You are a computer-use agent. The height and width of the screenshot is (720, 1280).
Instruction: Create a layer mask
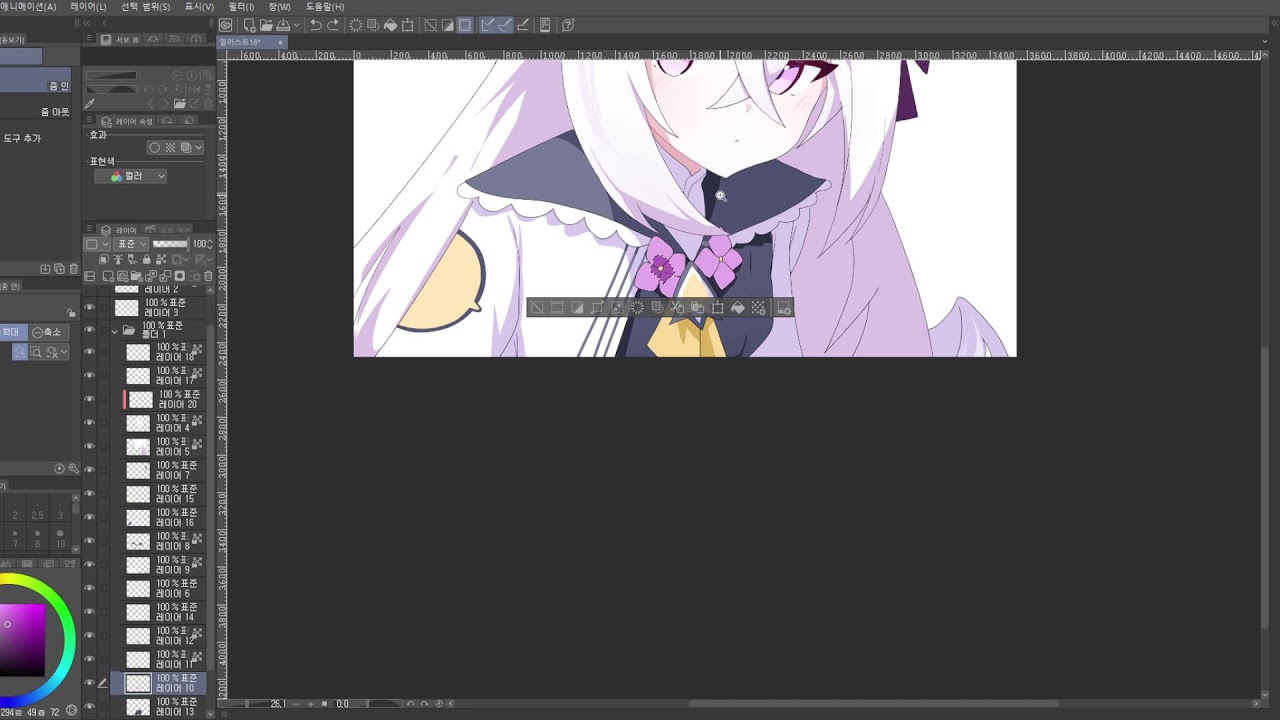pyautogui.click(x=180, y=276)
